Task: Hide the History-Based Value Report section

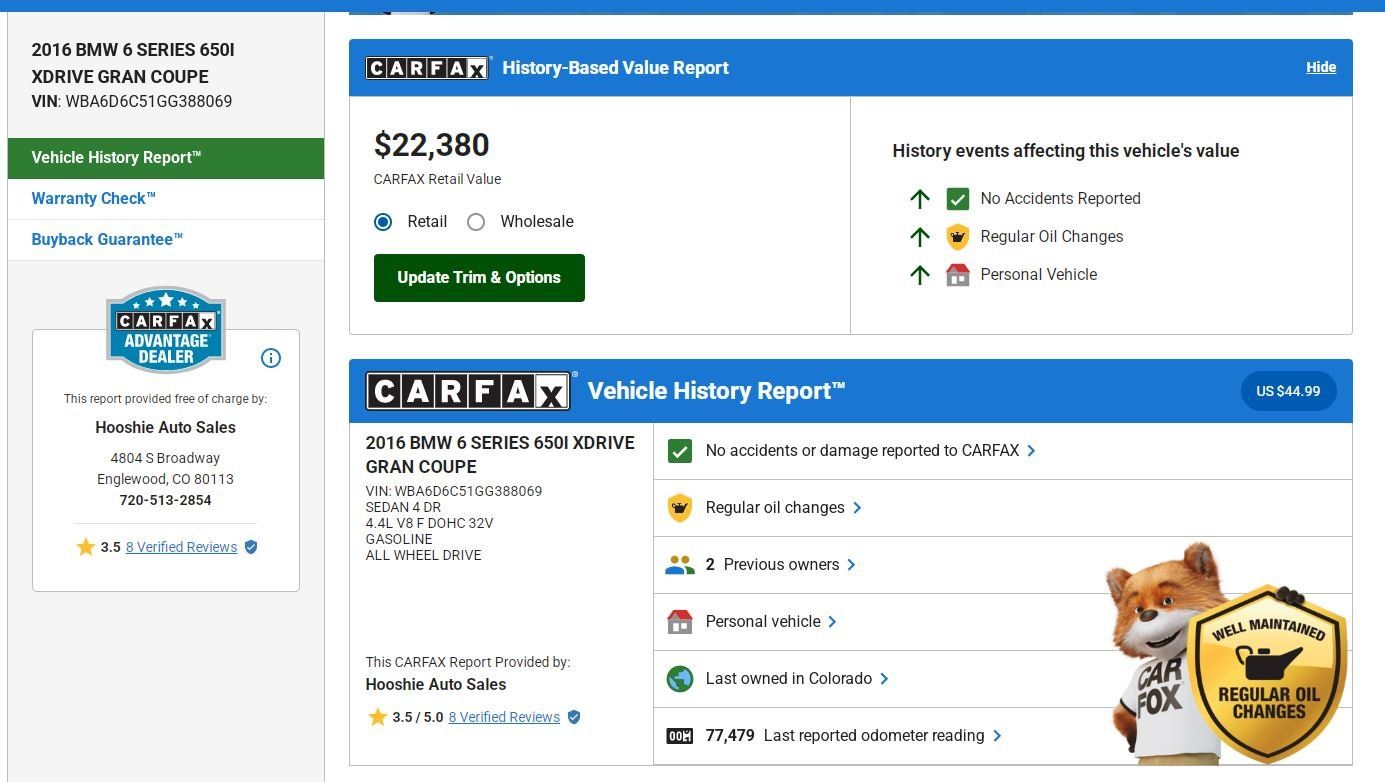Action: coord(1321,67)
